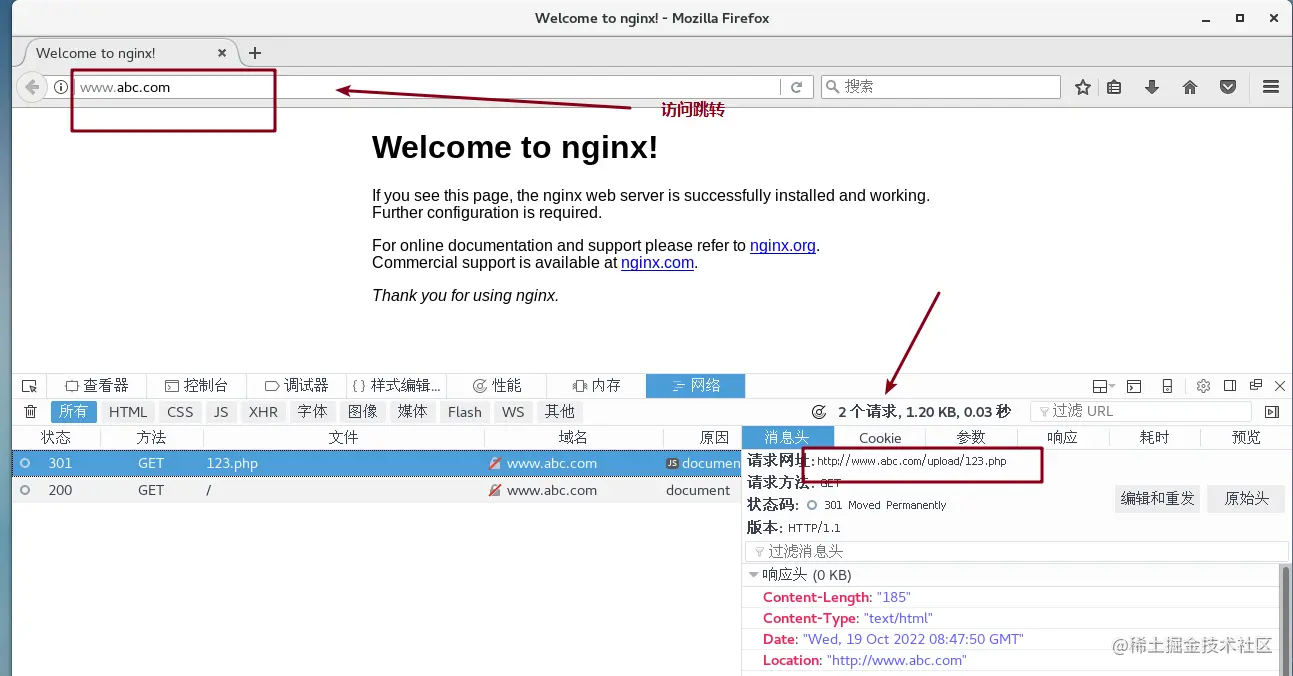Follow the nginx.org link
Screen dimensions: 1293x676
(783, 246)
